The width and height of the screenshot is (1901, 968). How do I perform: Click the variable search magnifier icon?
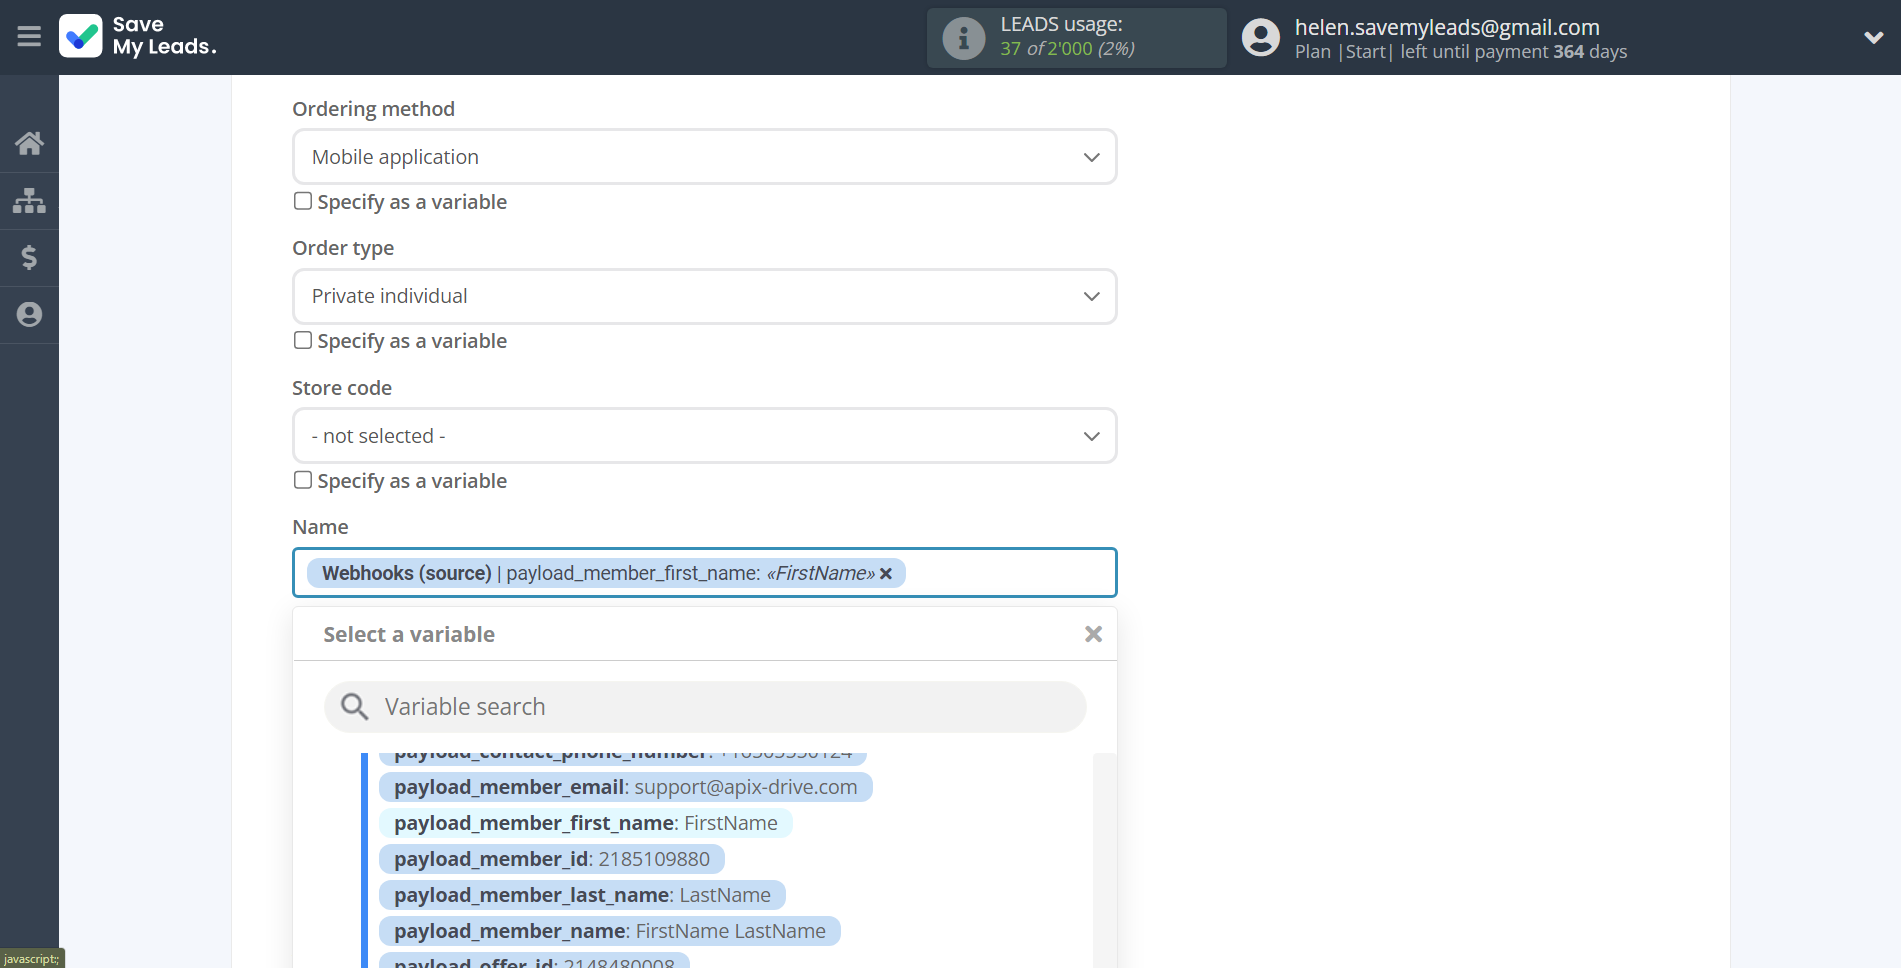tap(354, 707)
